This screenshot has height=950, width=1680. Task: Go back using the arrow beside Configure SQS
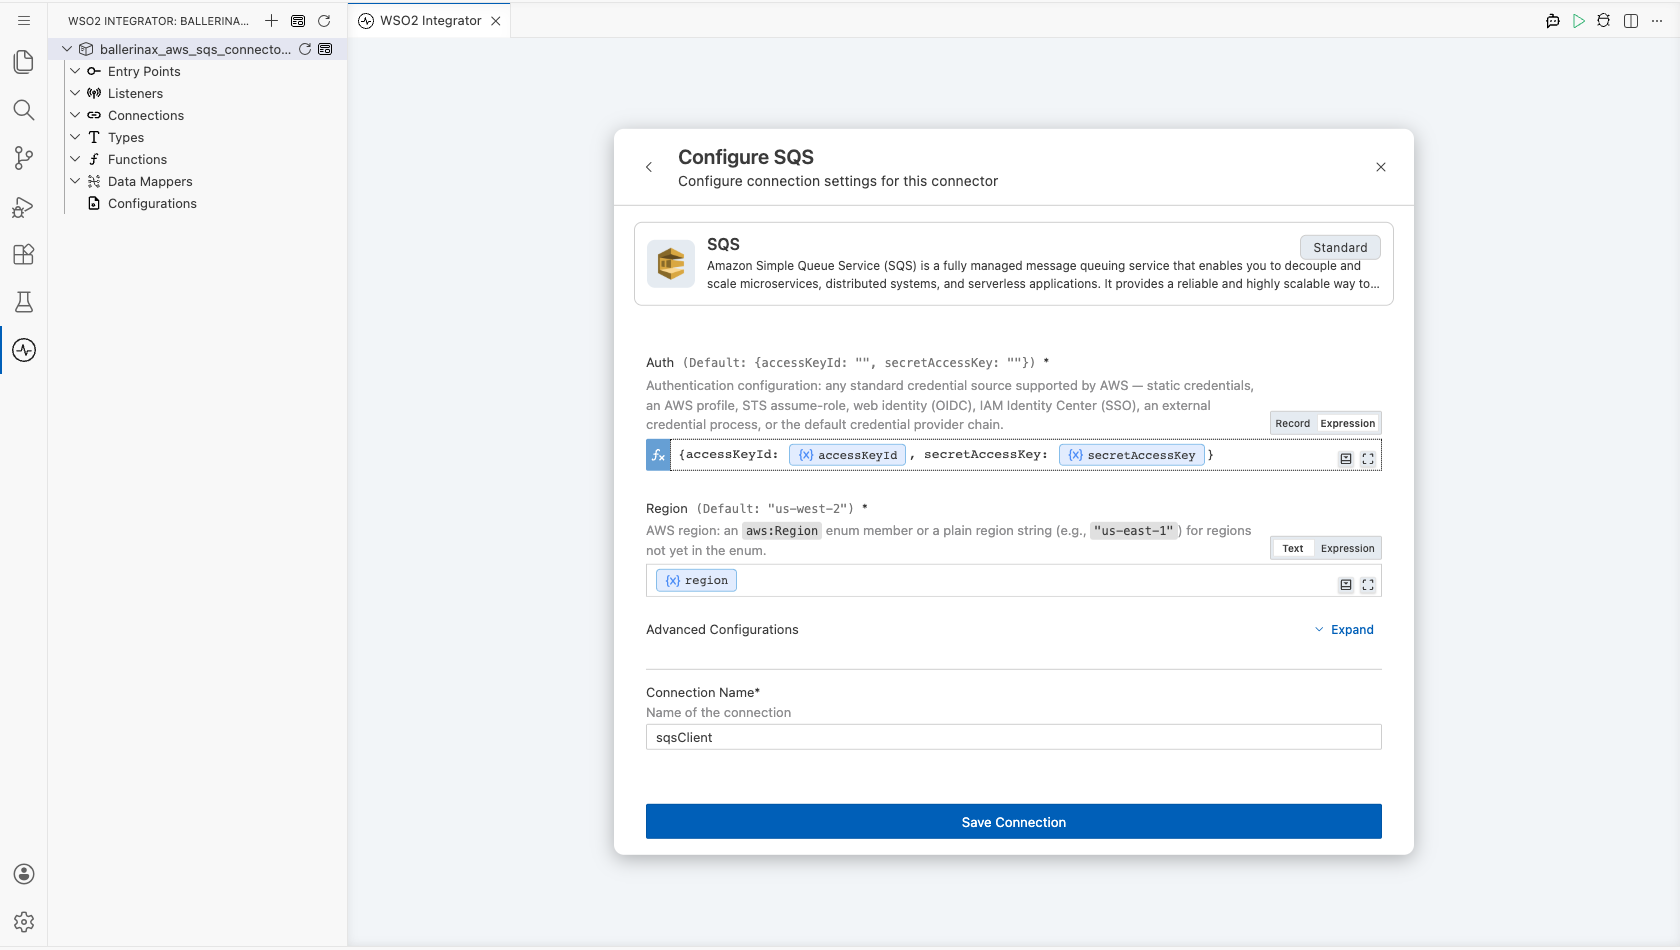coord(649,167)
